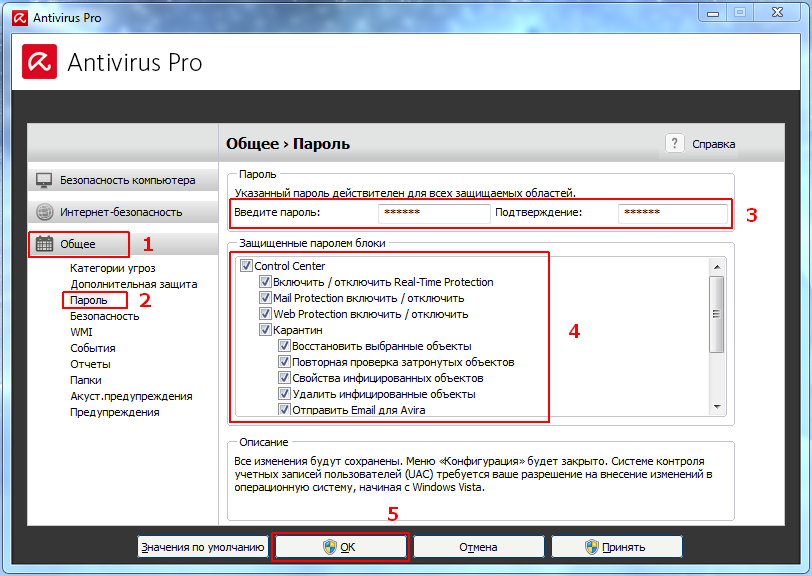Click the Avira logo in the header
812x576 pixels.
pos(39,62)
